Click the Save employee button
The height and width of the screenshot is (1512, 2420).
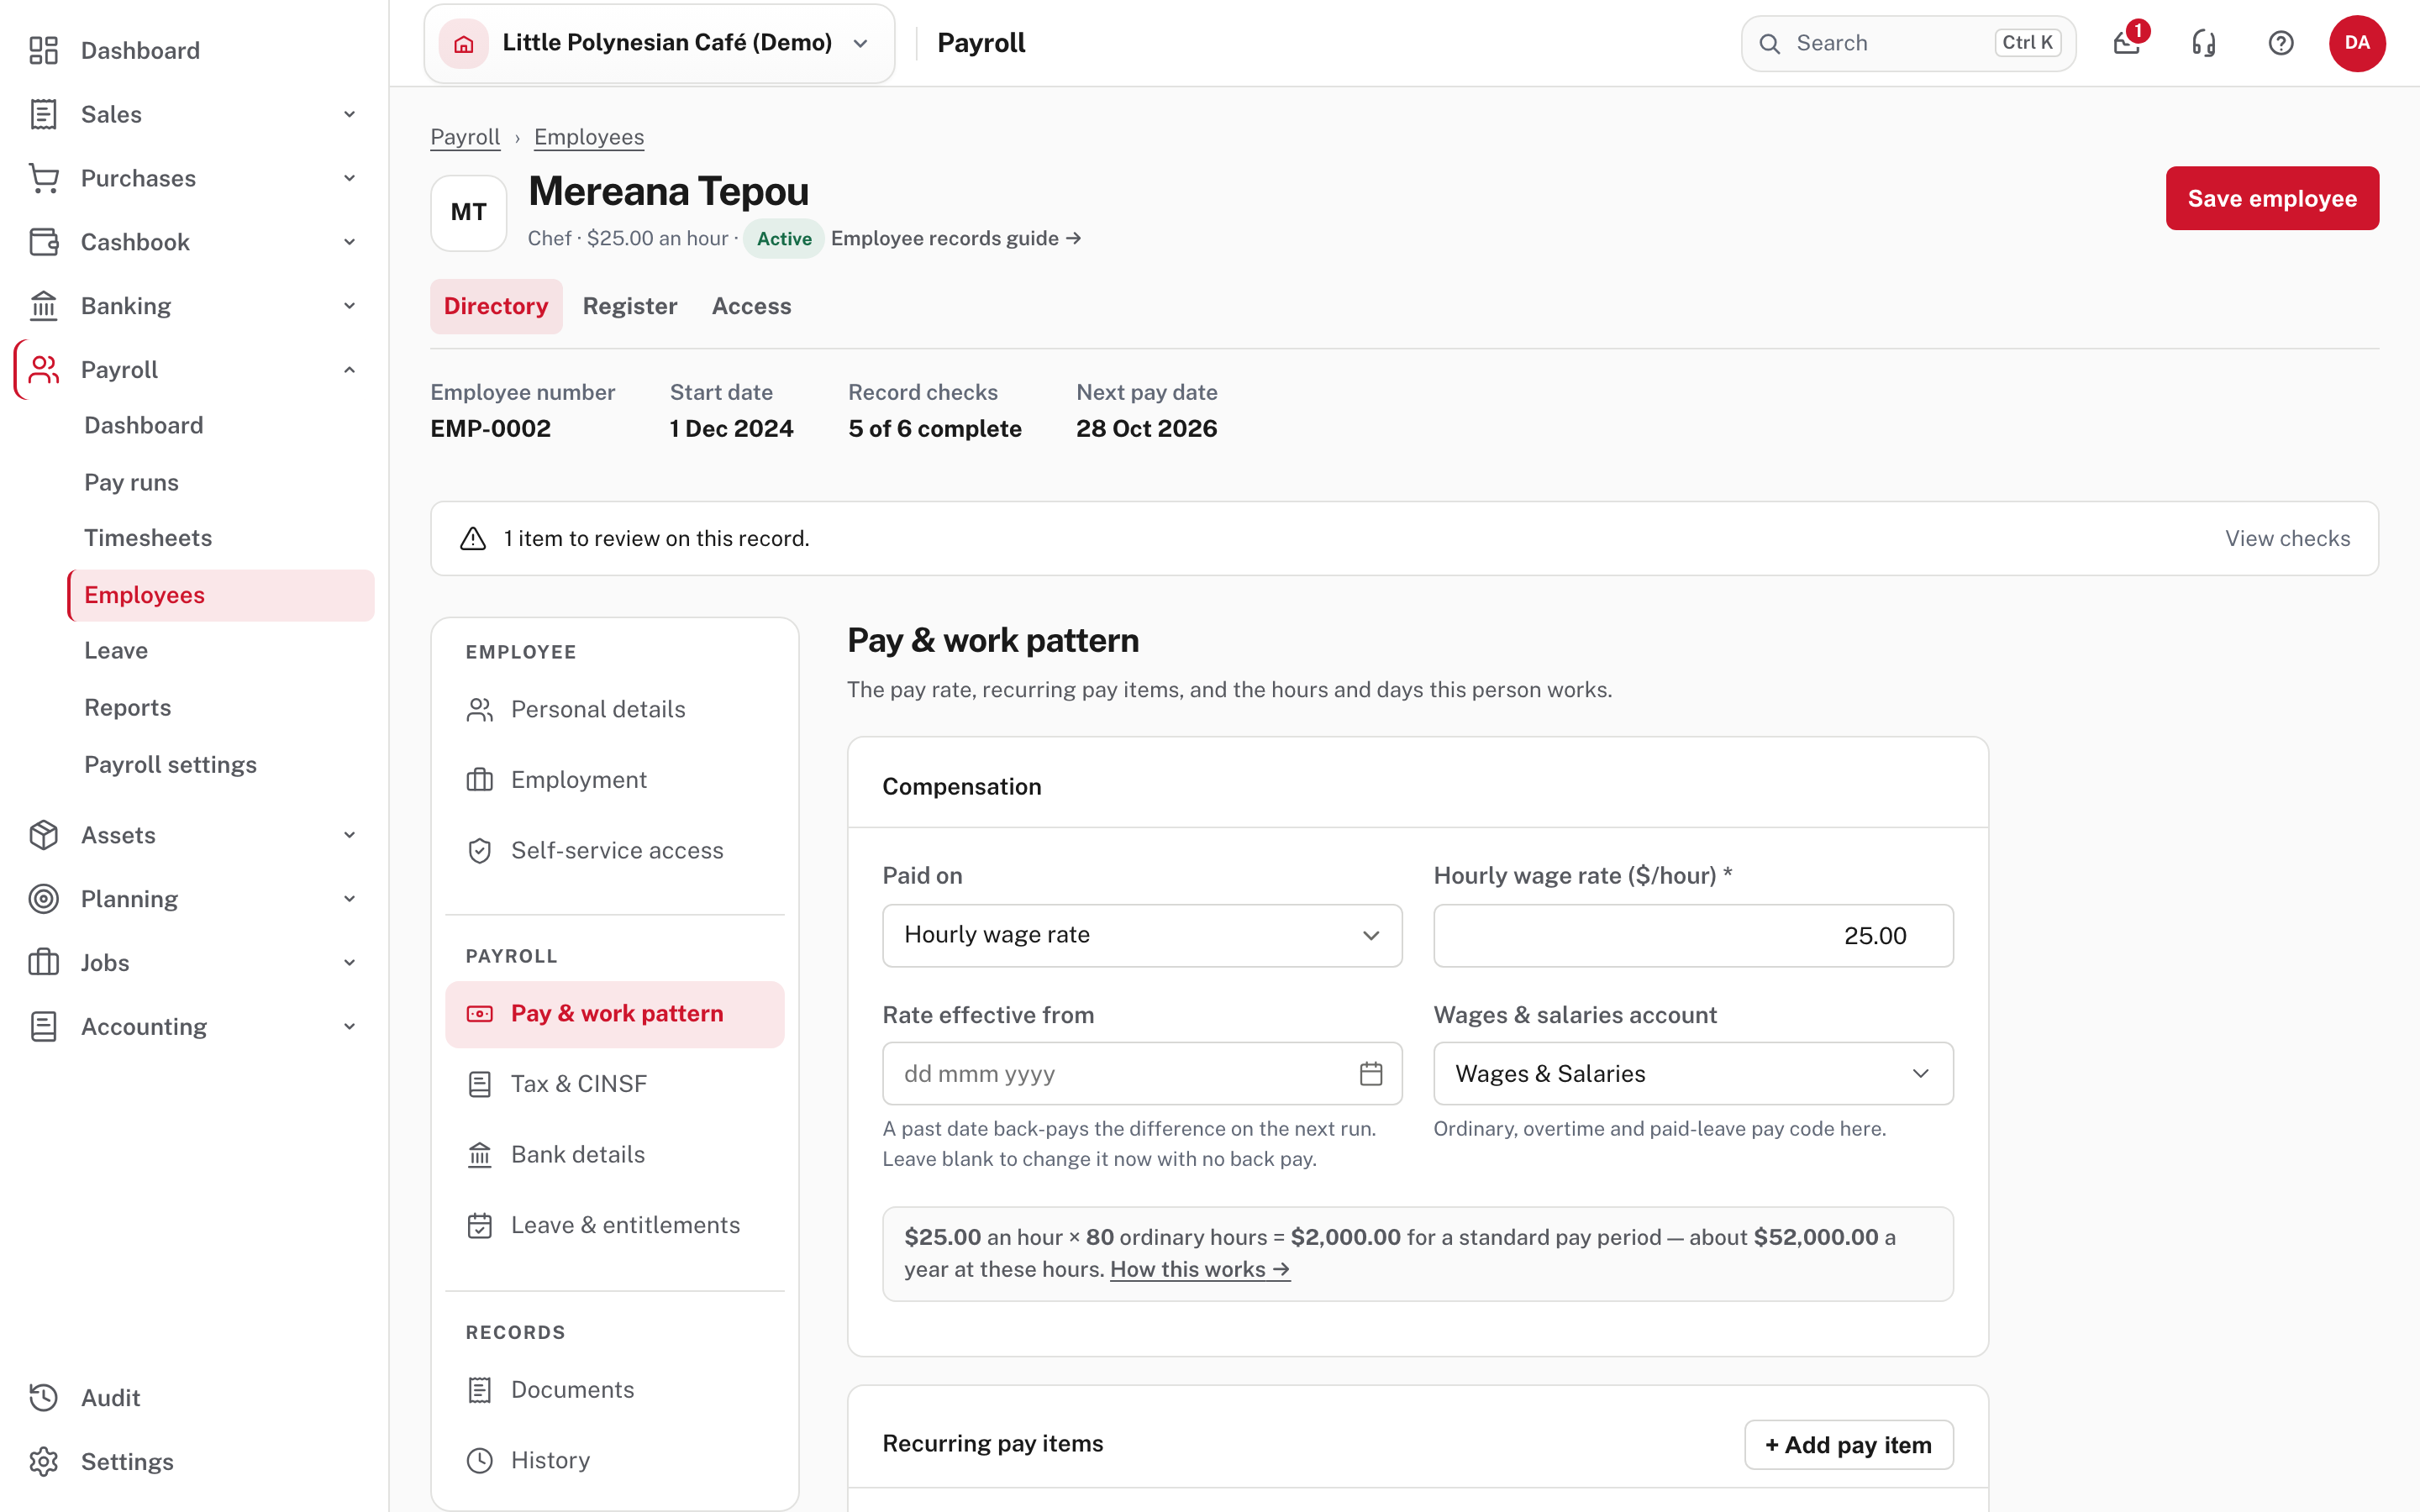click(x=2272, y=198)
